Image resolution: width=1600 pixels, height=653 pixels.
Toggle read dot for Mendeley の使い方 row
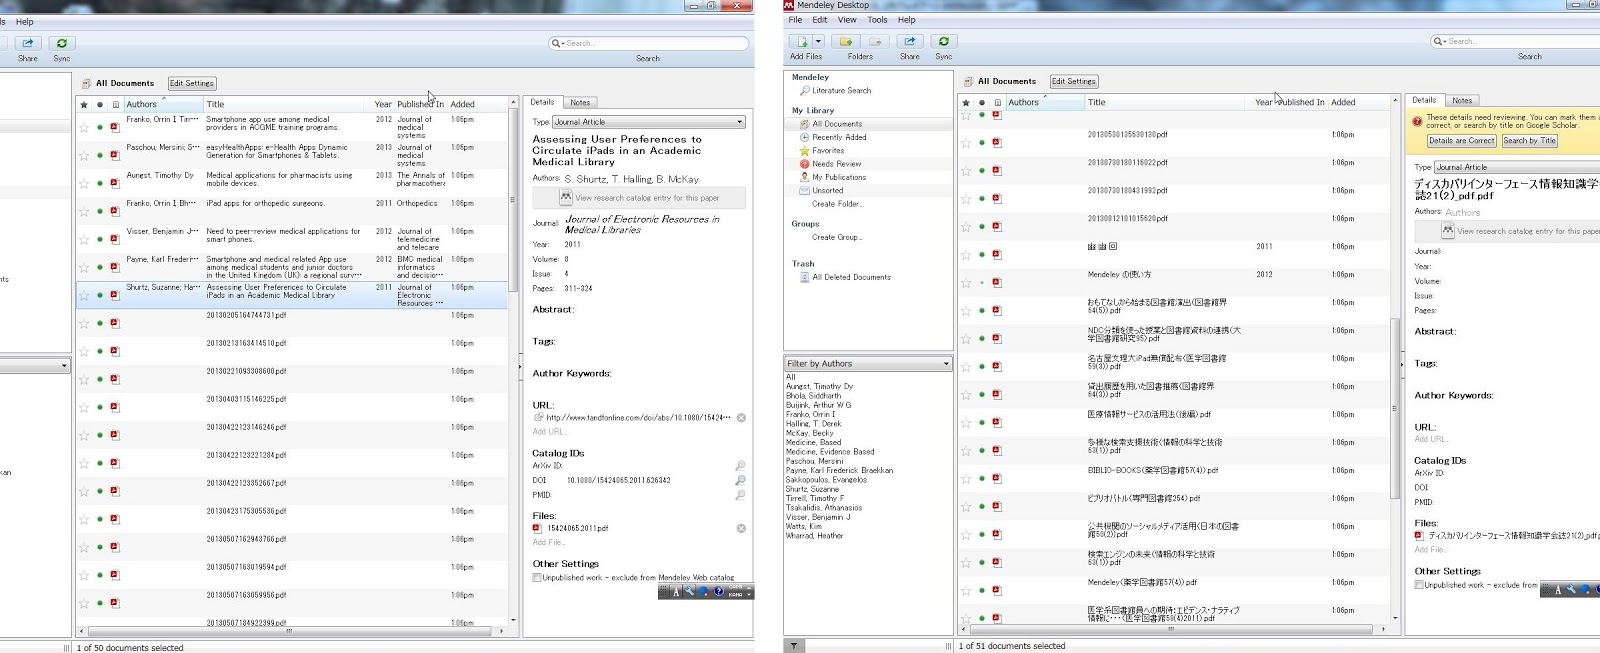coord(982,282)
